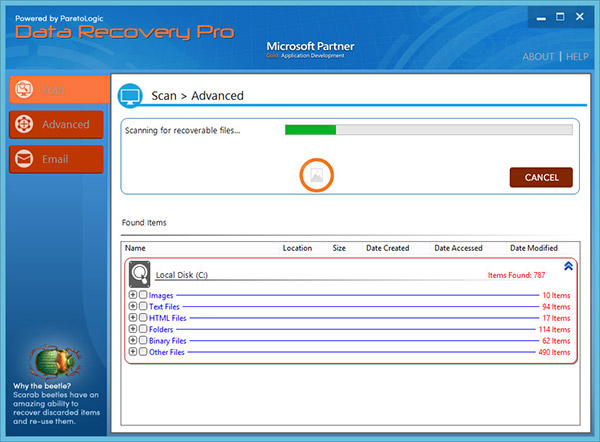Switch to the Email tab
Image resolution: width=600 pixels, height=442 pixels.
[x=57, y=159]
